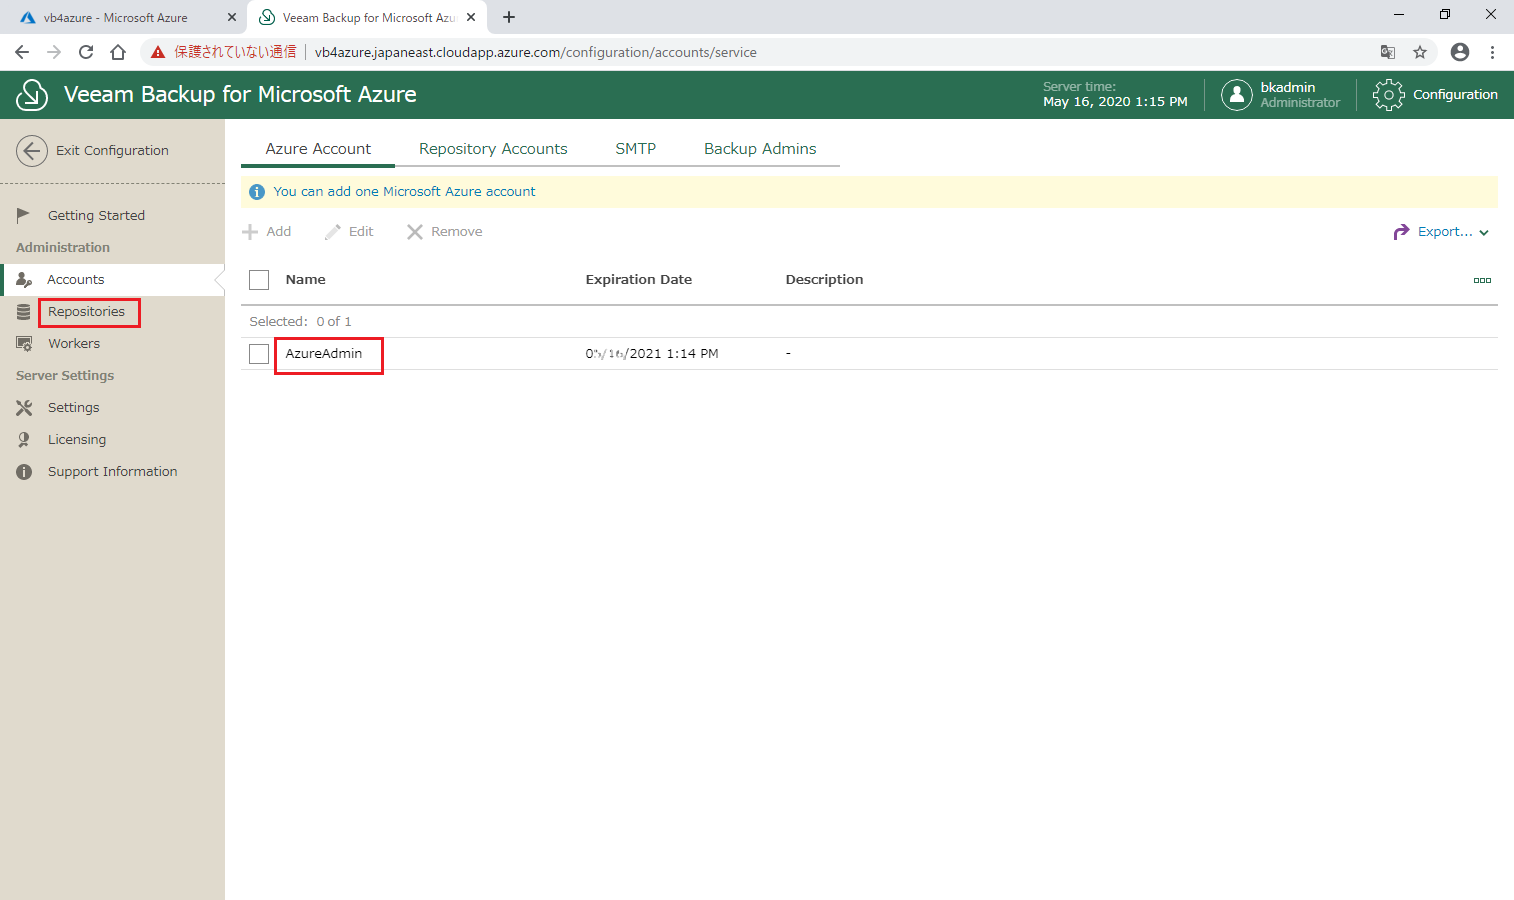Image resolution: width=1514 pixels, height=900 pixels.
Task: Click the 'Selected: 0 of 1' text
Action: (300, 322)
